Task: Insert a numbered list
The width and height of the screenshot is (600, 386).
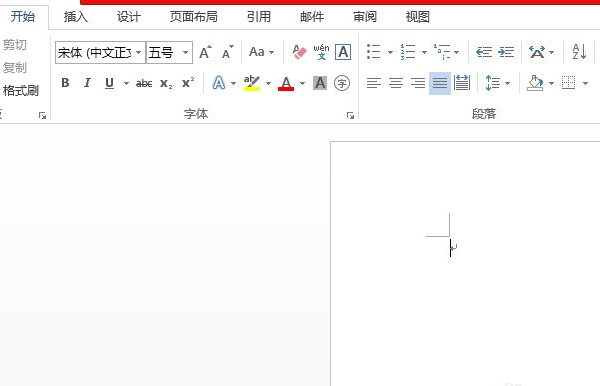Action: click(408, 52)
